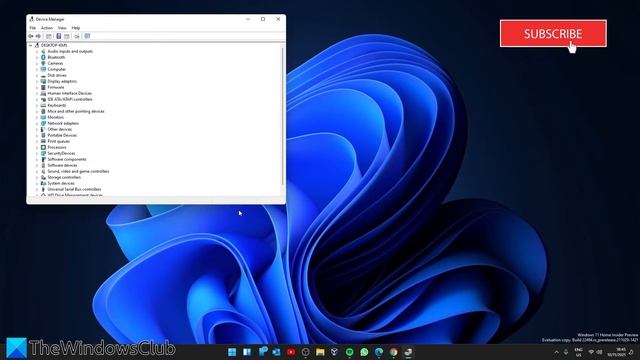The width and height of the screenshot is (640, 360).
Task: Go forward with the toolbar Forward arrow
Action: click(38, 36)
